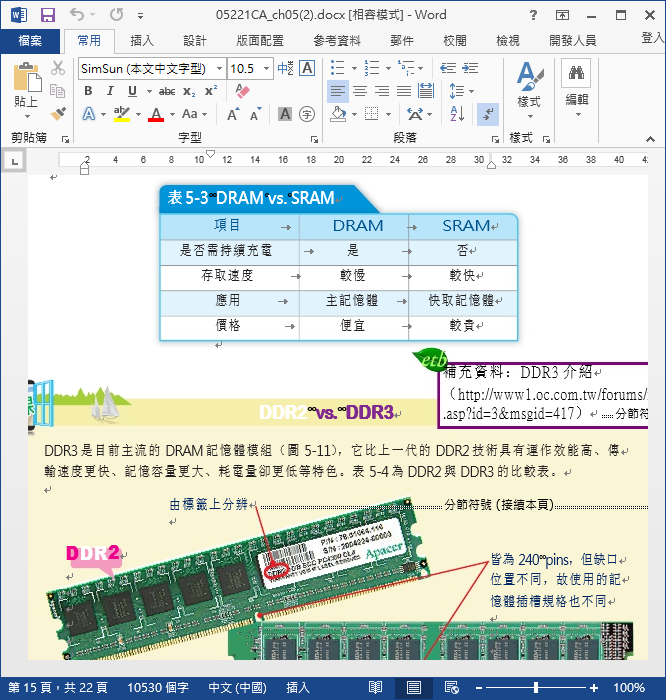
Task: Toggle show/hide paragraph marks
Action: pyautogui.click(x=488, y=114)
